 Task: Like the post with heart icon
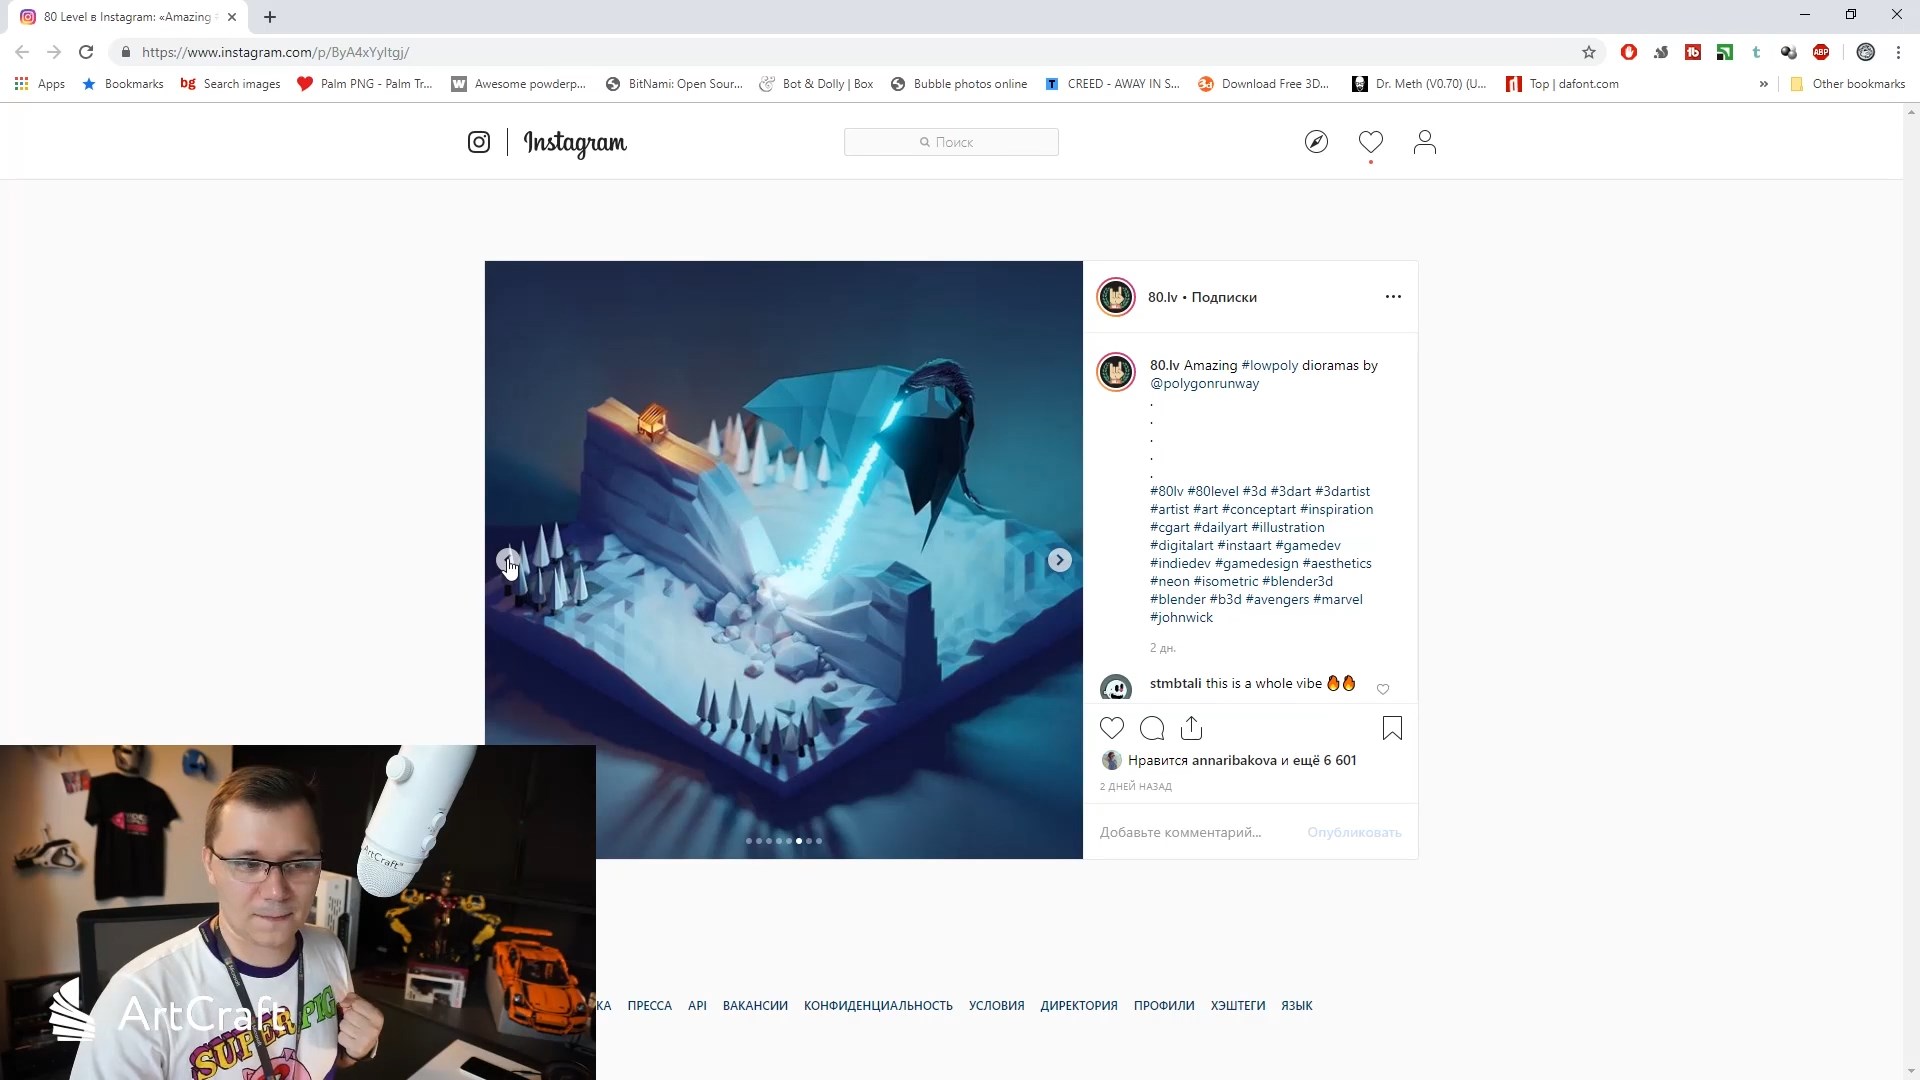click(1112, 728)
